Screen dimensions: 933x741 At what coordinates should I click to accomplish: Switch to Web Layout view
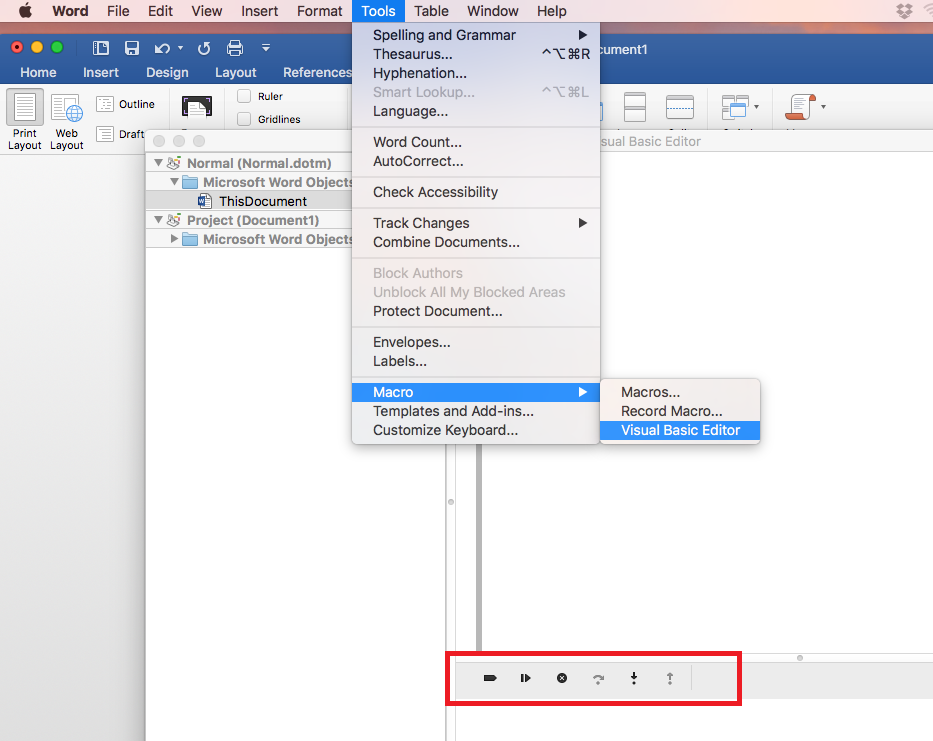point(67,121)
